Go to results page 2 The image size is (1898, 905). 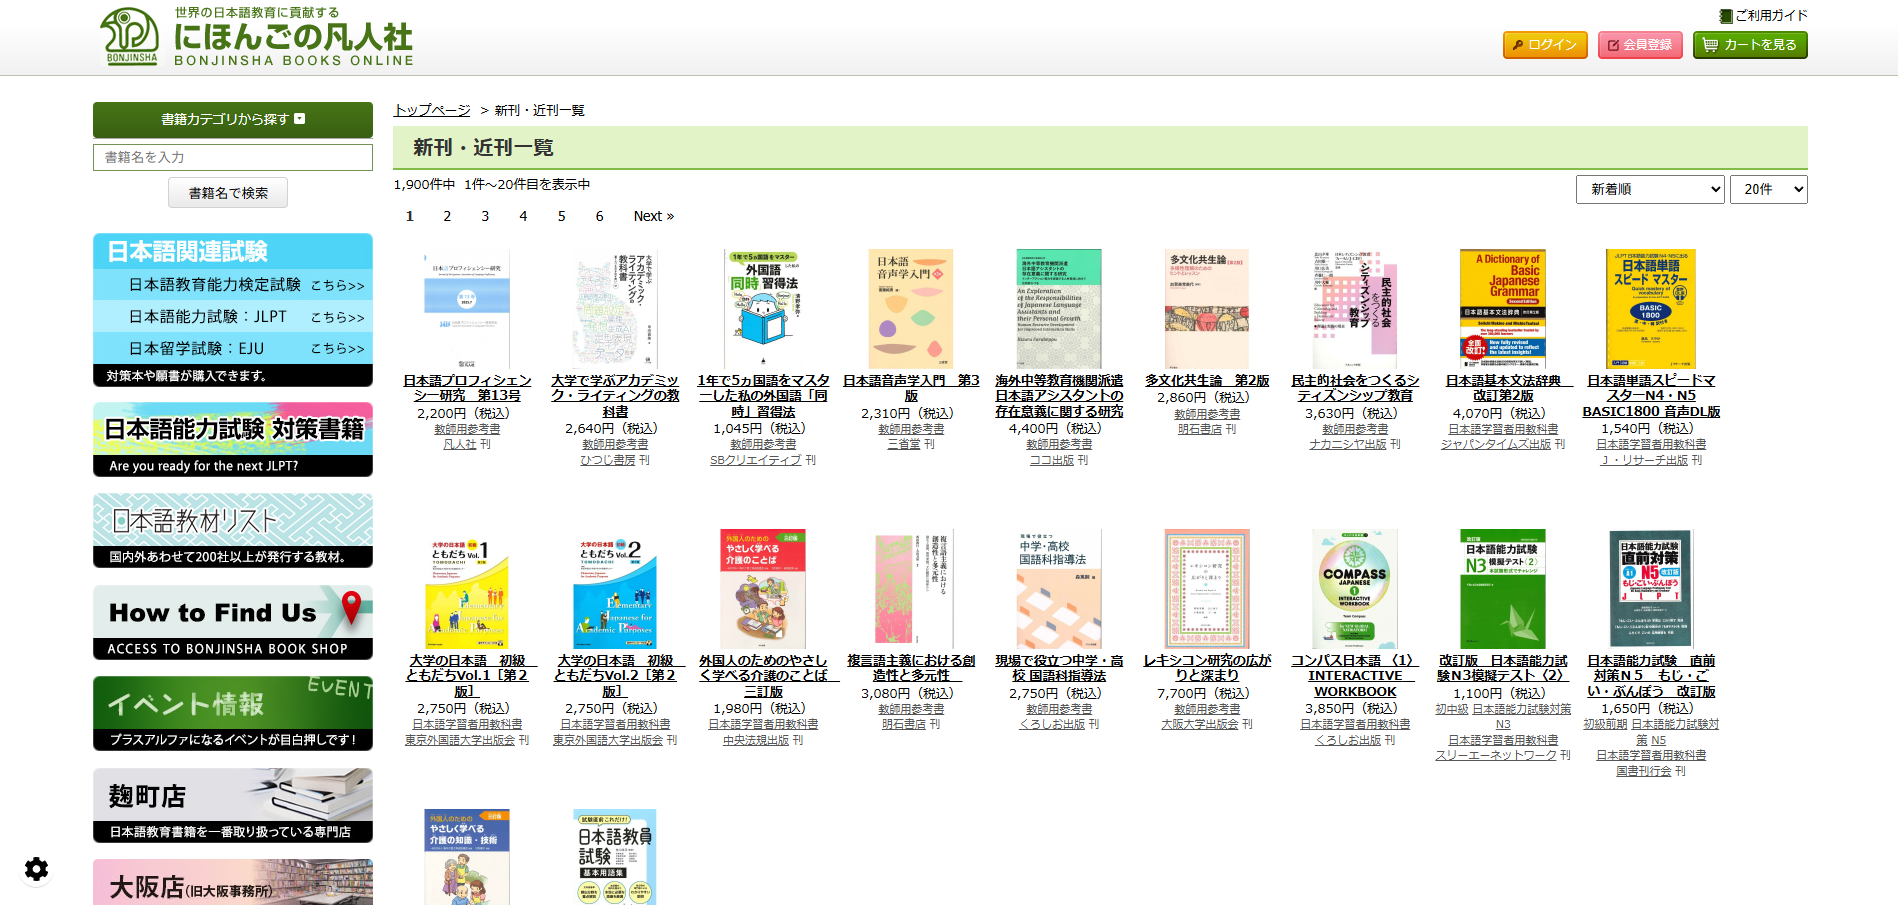click(x=447, y=216)
